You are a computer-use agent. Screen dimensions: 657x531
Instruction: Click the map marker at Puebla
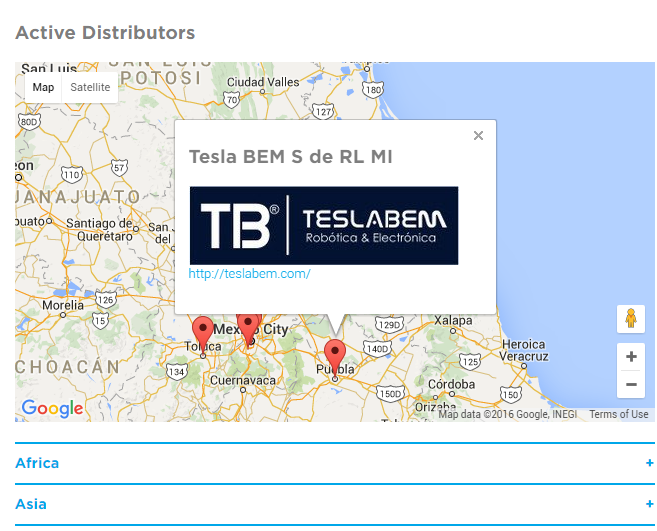click(x=335, y=357)
